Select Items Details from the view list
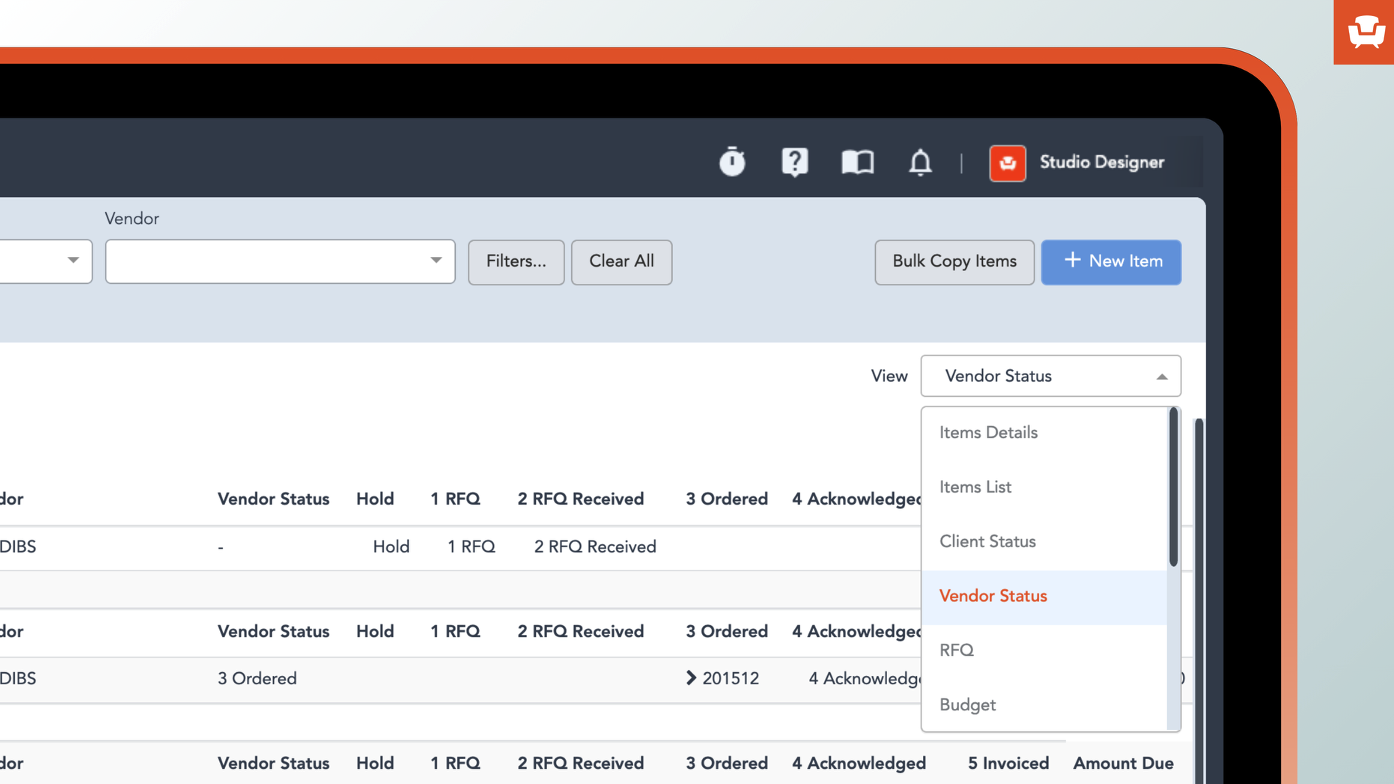 click(x=988, y=433)
